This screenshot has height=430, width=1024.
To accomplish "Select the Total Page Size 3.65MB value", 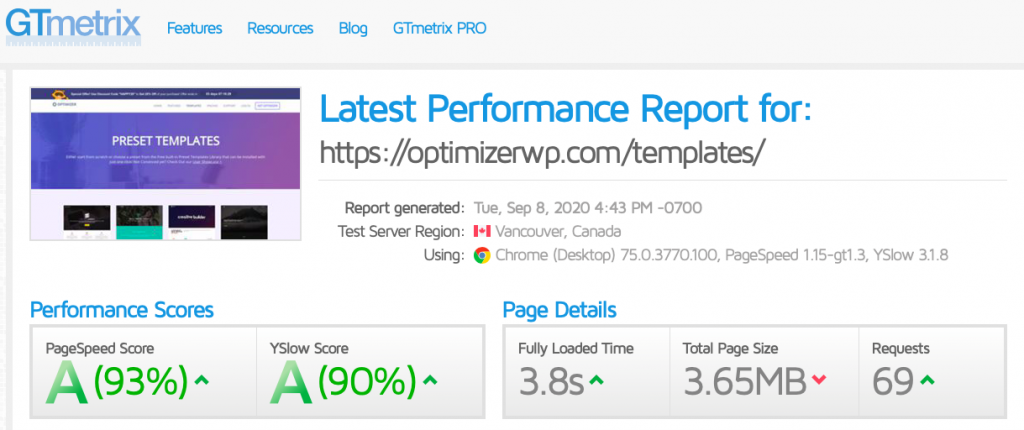I will pyautogui.click(x=744, y=382).
